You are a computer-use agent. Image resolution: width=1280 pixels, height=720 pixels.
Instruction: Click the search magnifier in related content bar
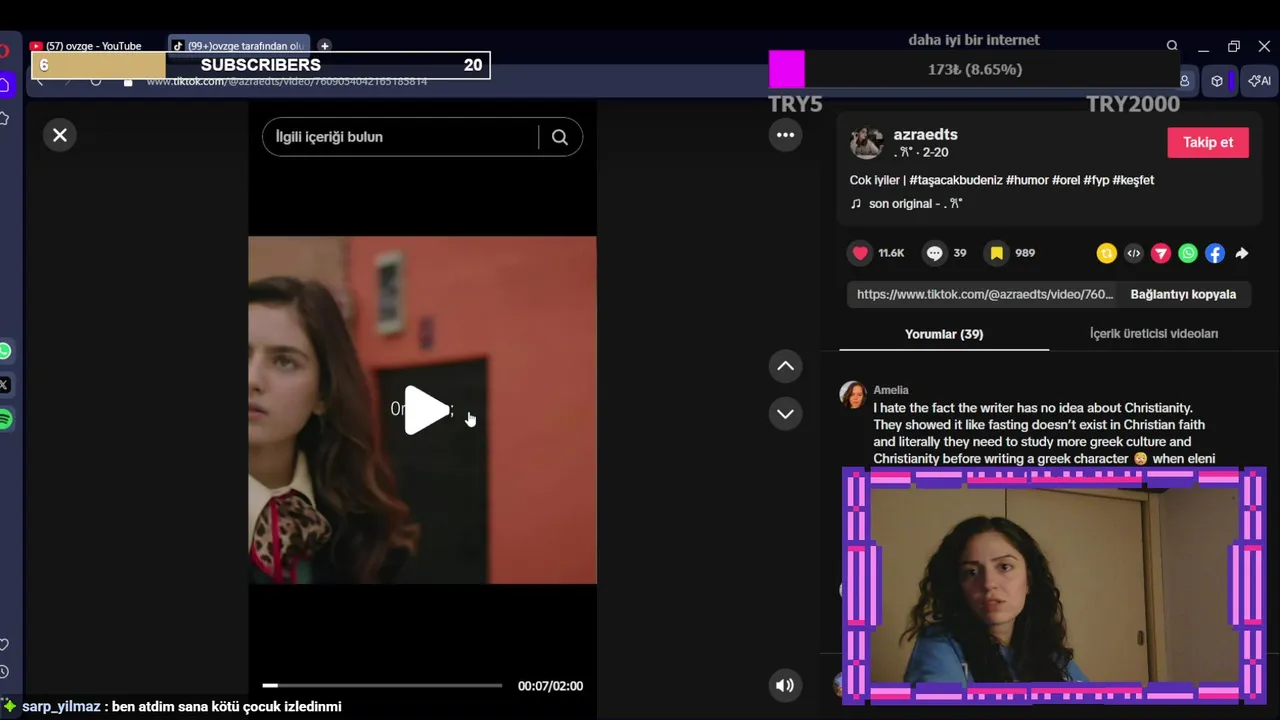[x=560, y=137]
